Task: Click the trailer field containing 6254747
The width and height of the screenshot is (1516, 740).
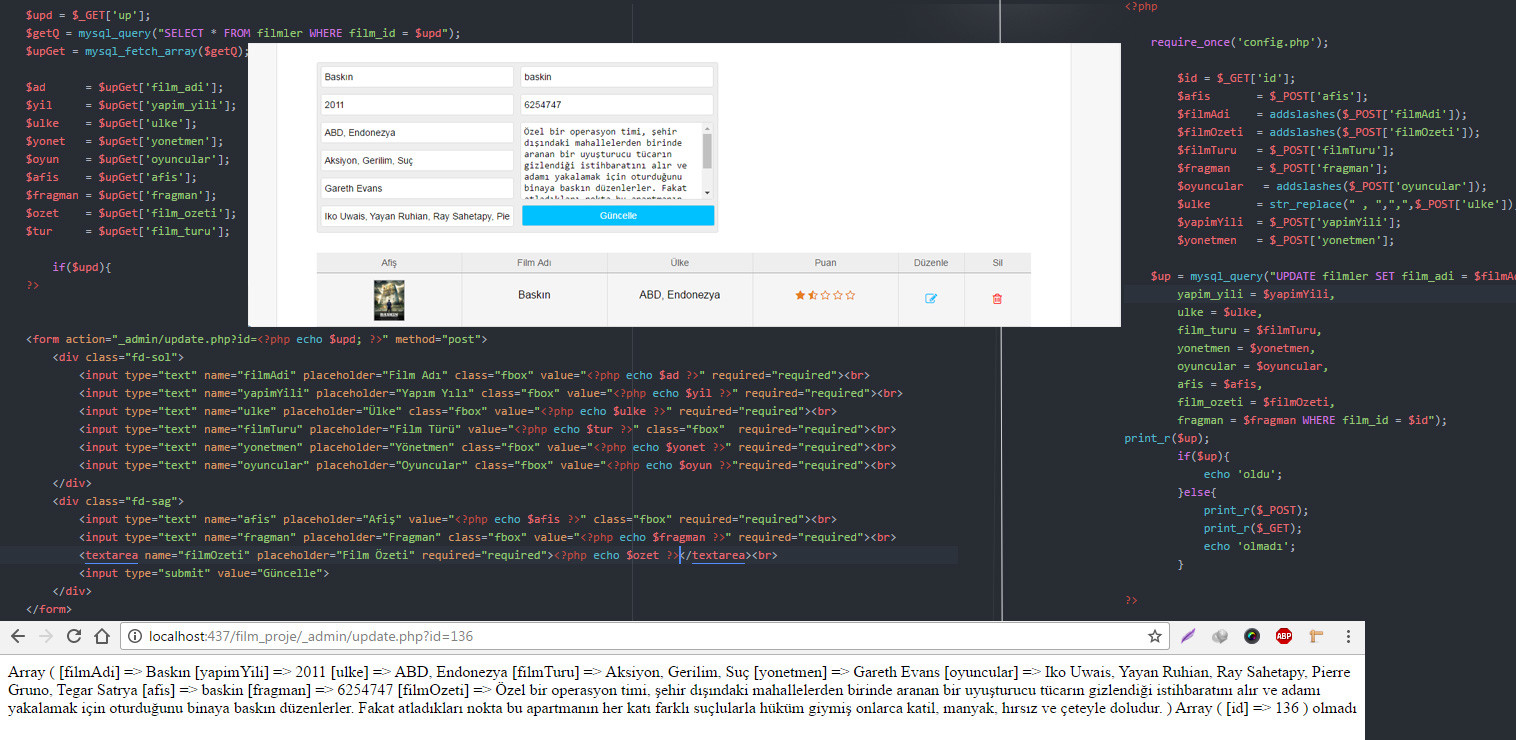Action: (x=618, y=105)
